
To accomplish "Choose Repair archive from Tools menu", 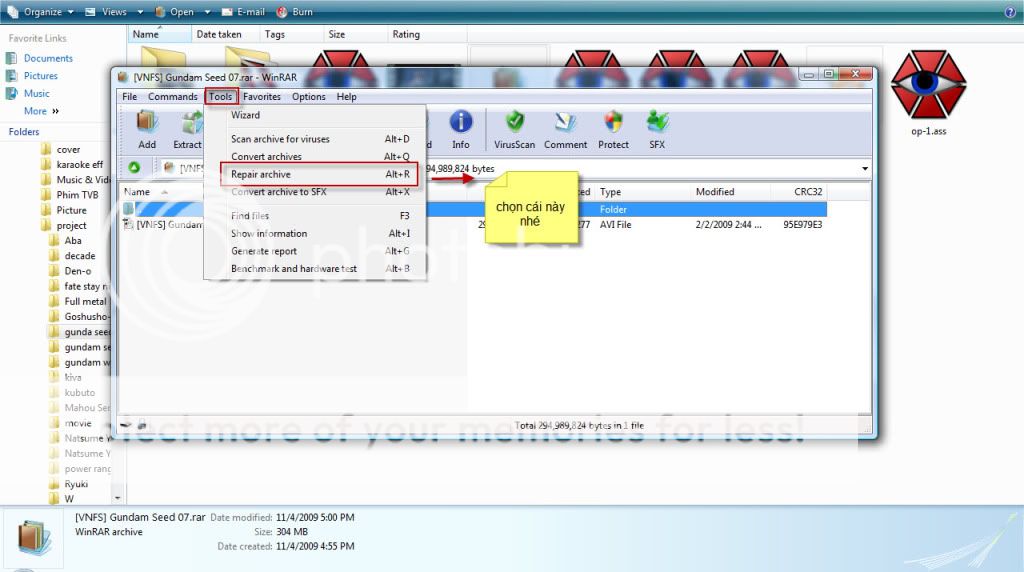I will point(261,174).
